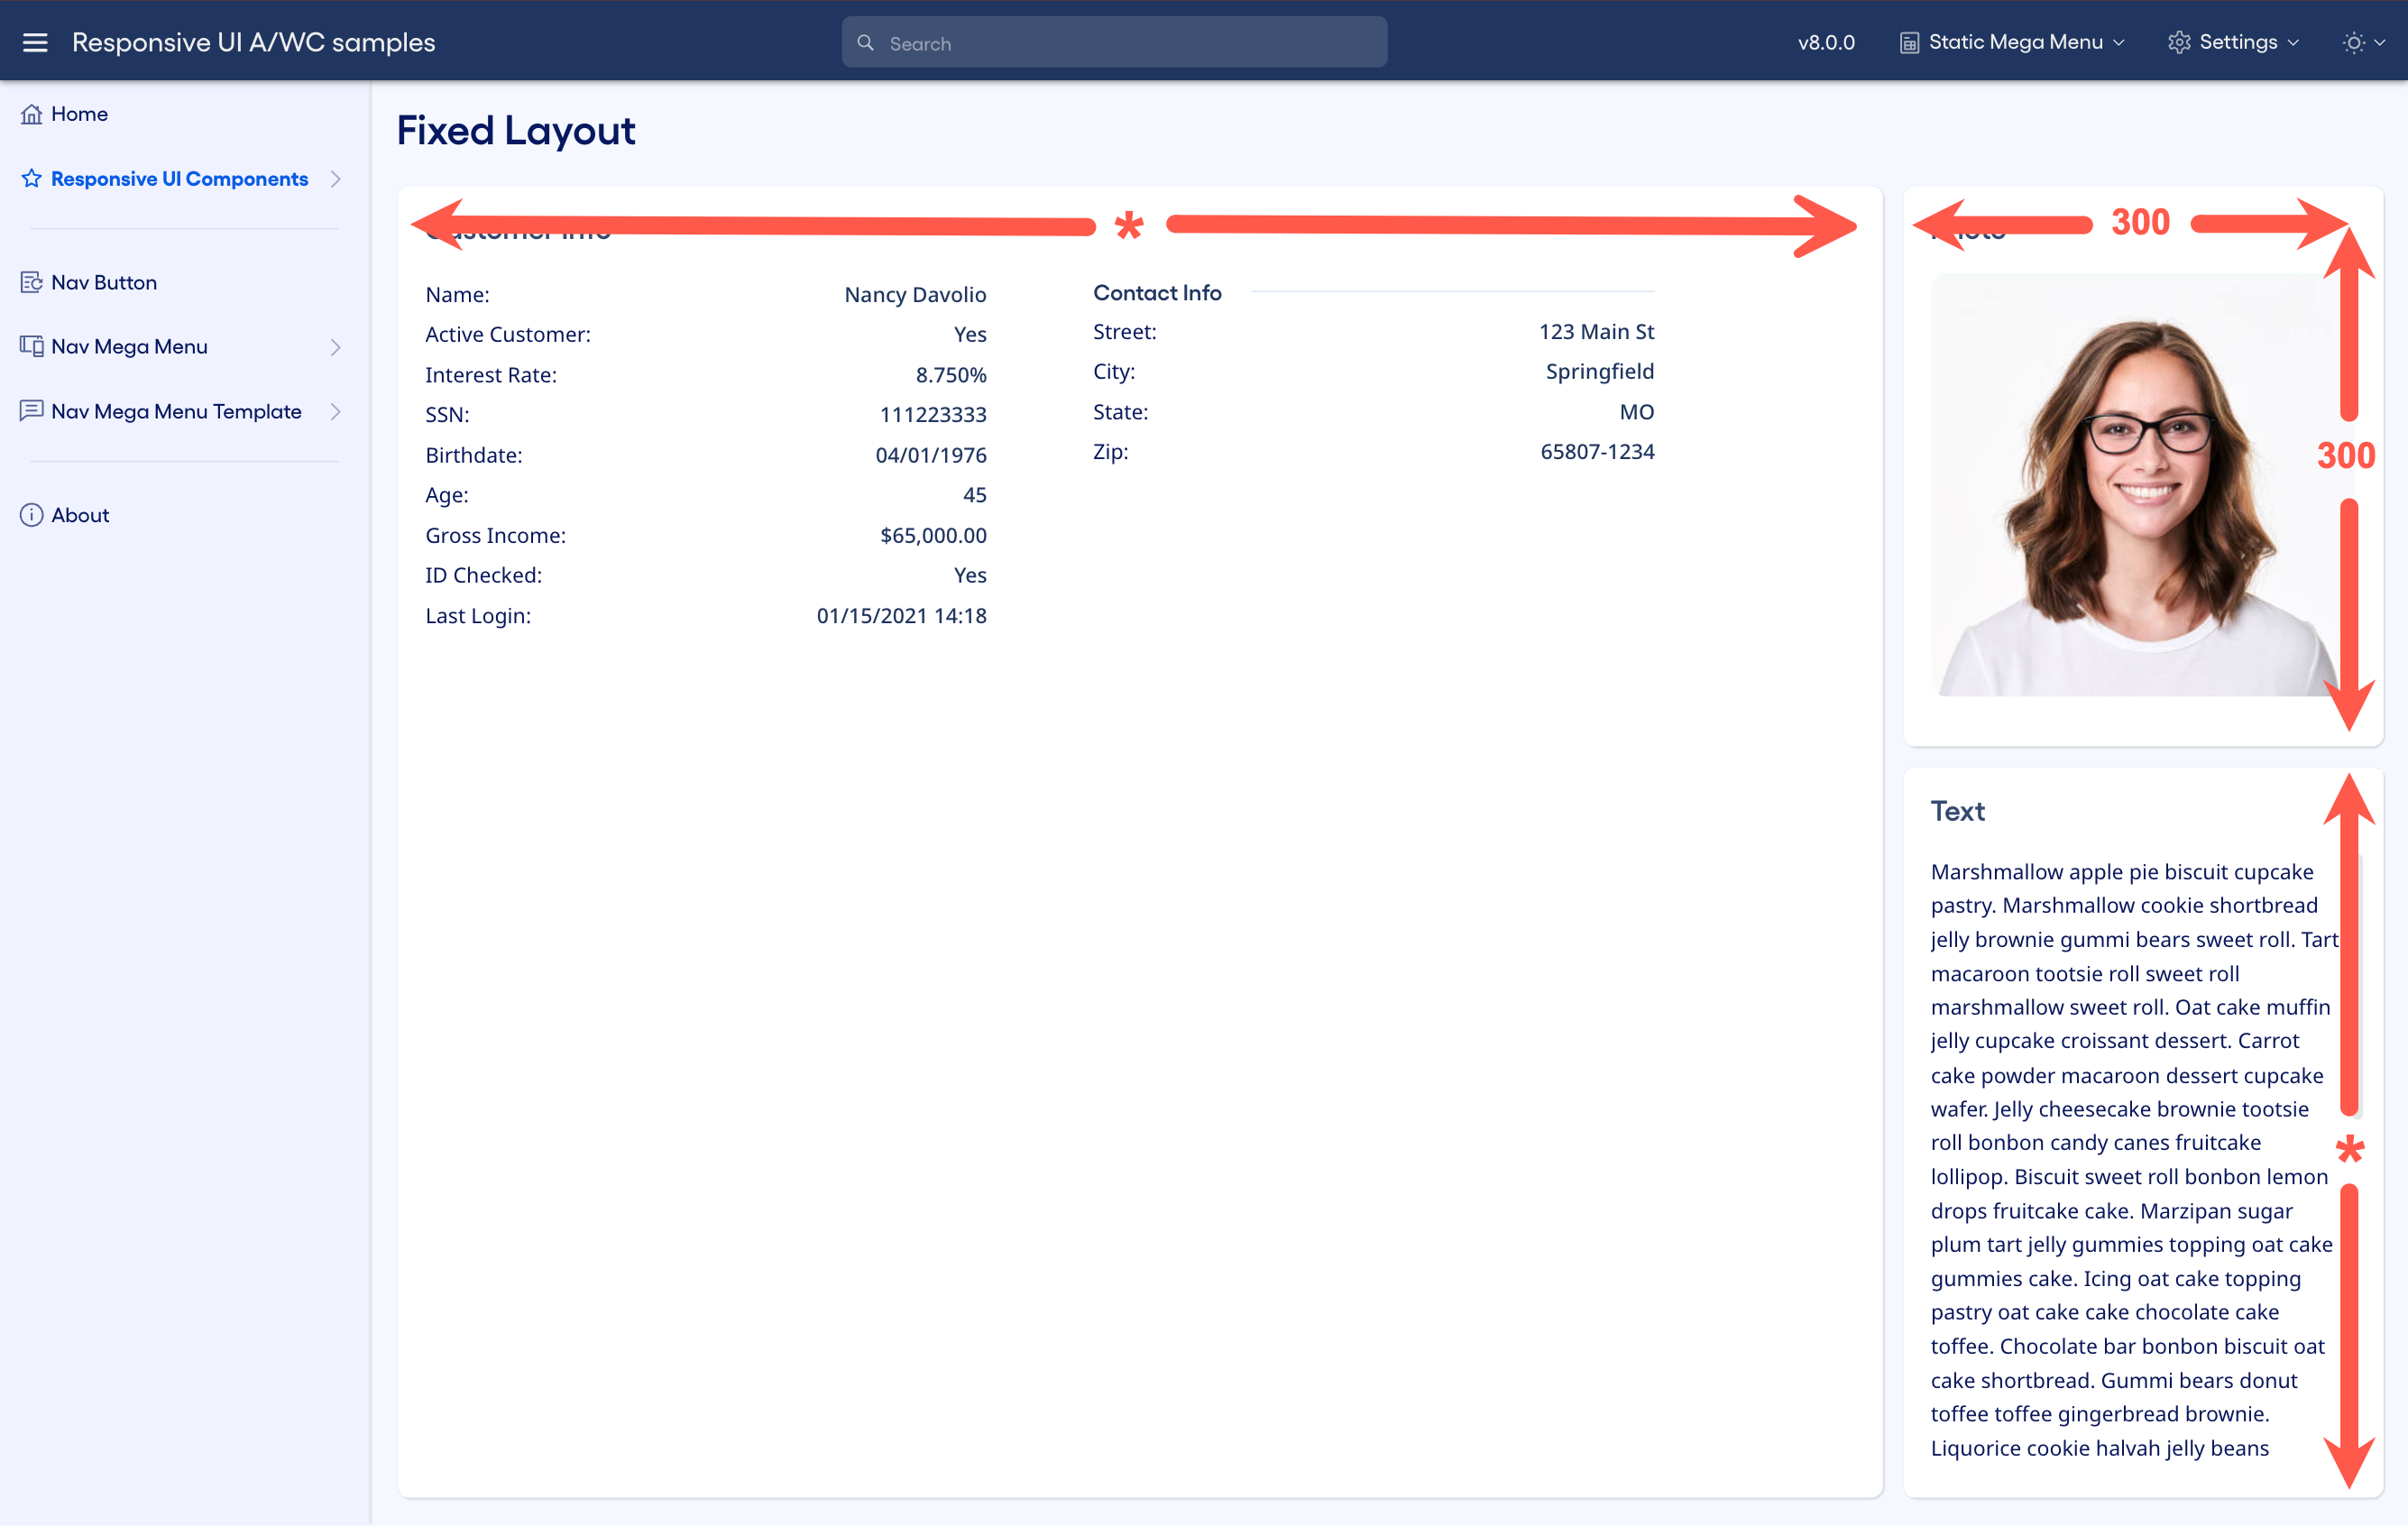Open the hamburger navigation menu
The width and height of the screenshot is (2408, 1526).
pos(35,42)
